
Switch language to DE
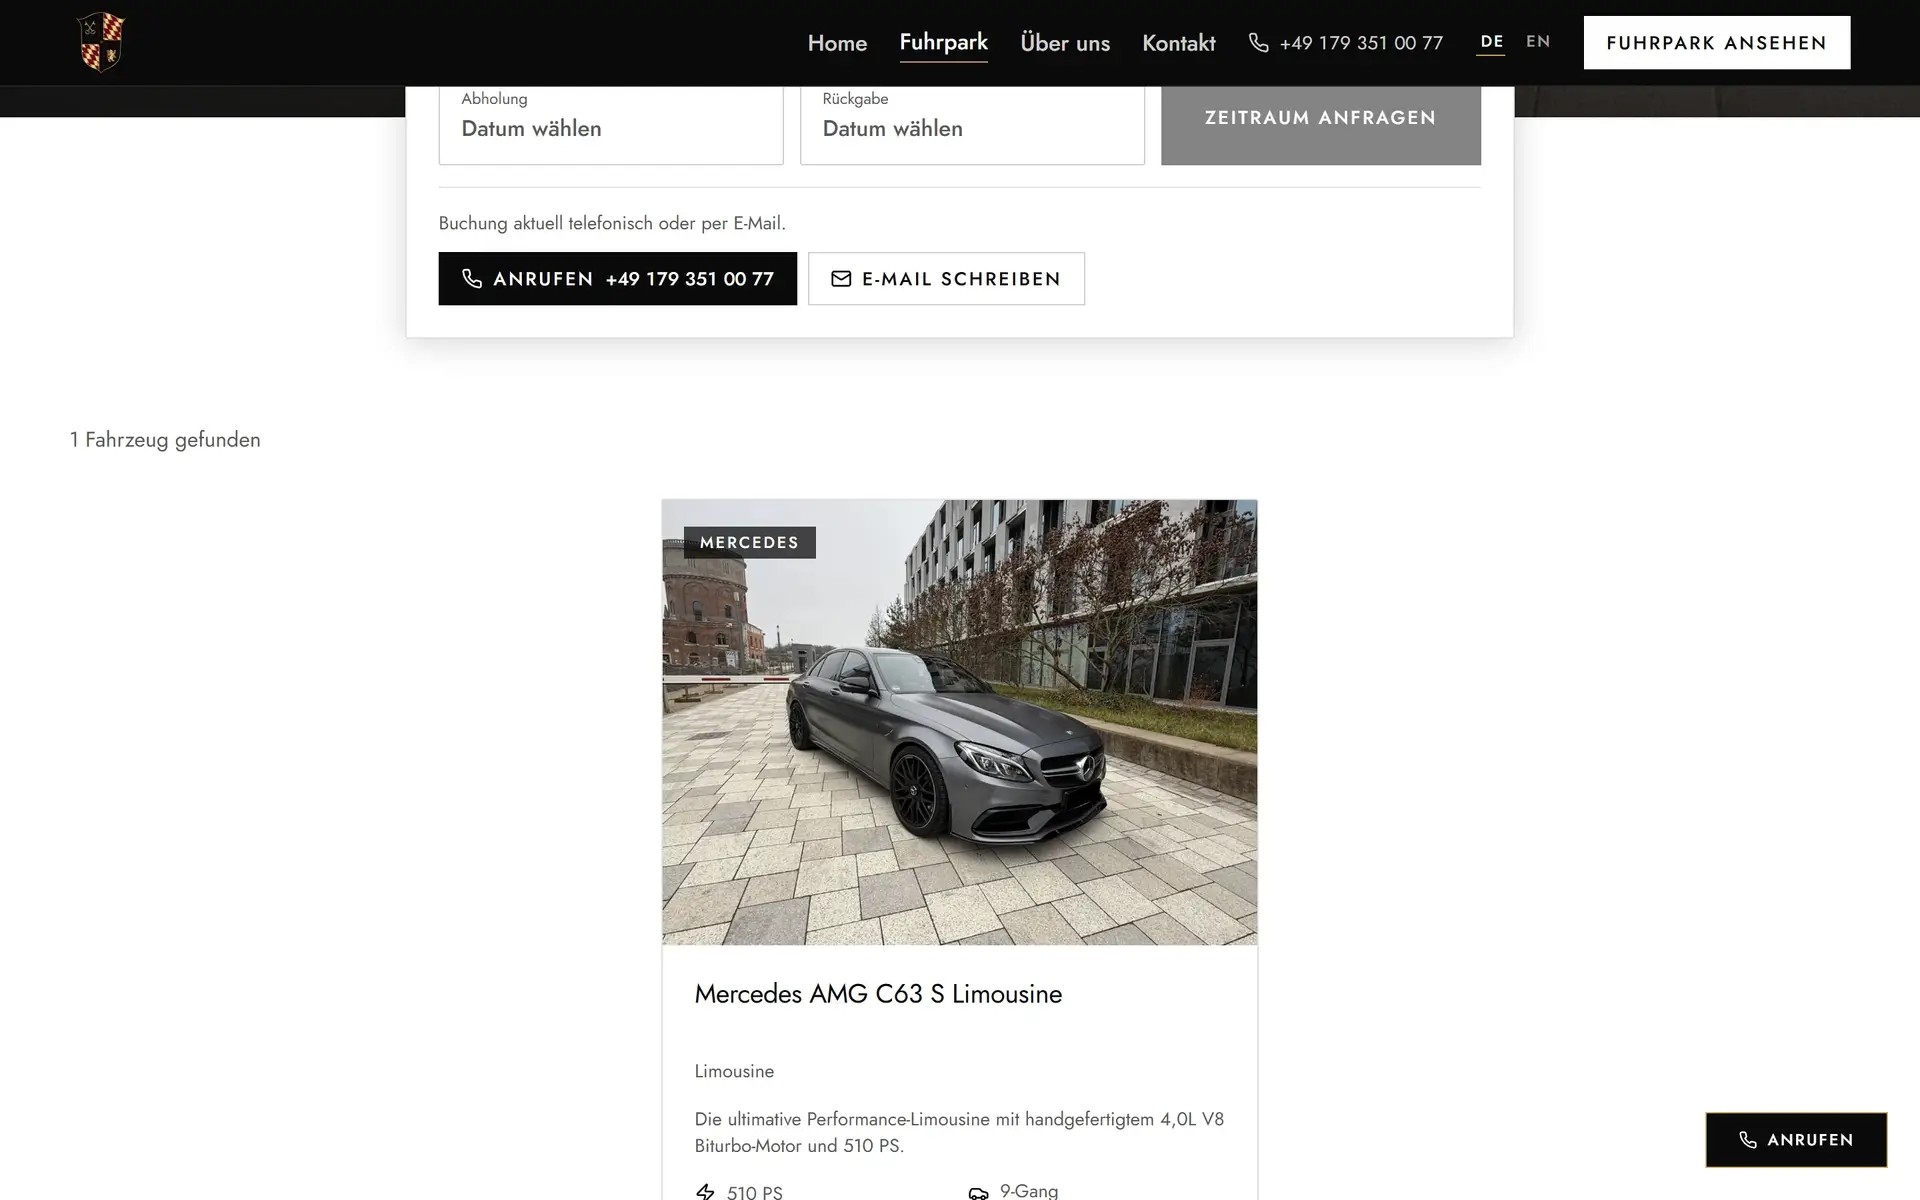pos(1491,42)
